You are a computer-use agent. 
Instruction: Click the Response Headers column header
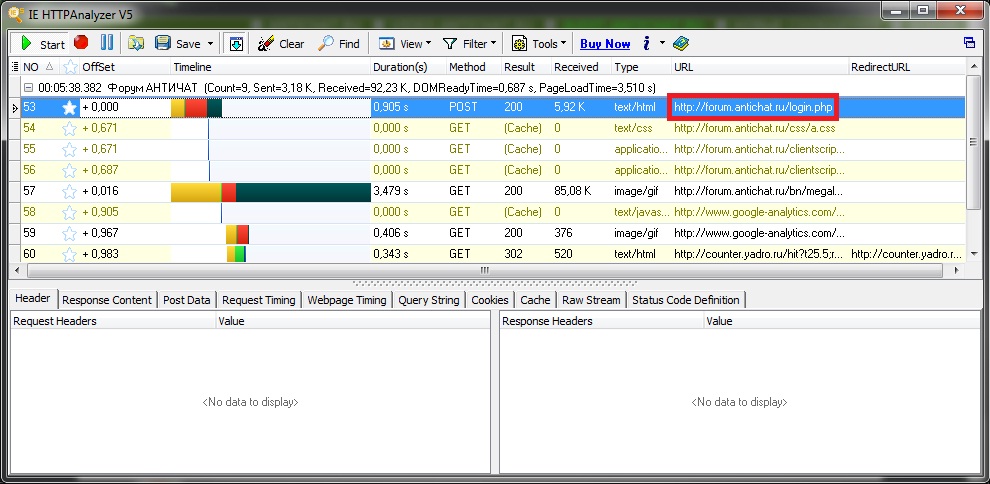pyautogui.click(x=602, y=321)
